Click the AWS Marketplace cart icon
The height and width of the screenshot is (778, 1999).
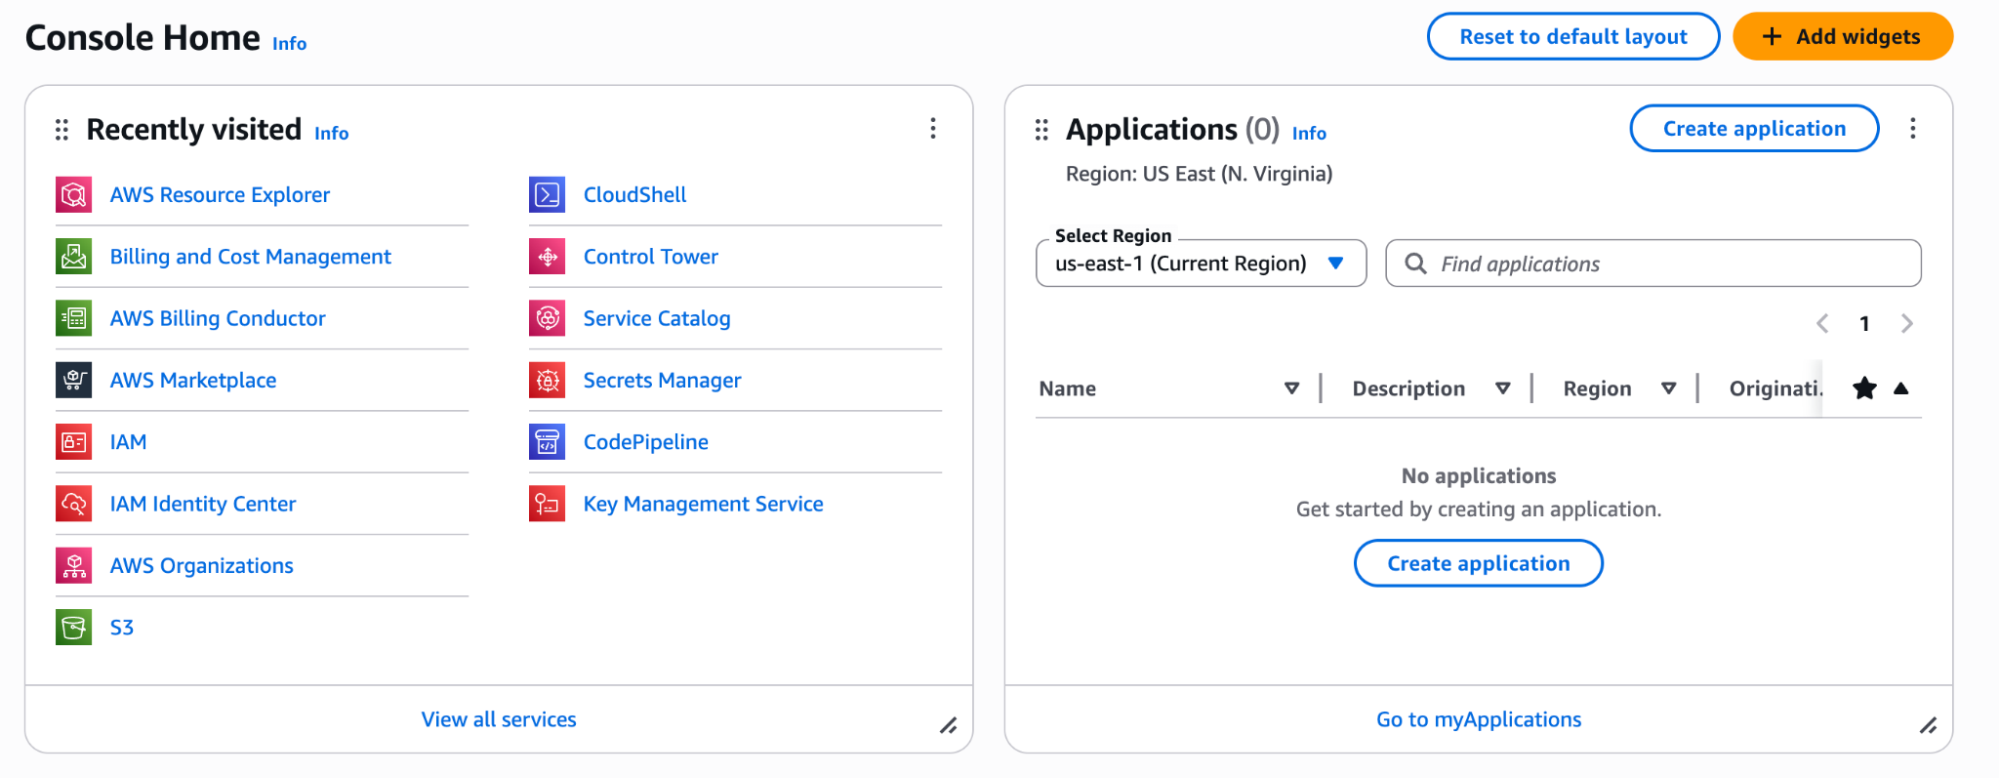coord(74,380)
